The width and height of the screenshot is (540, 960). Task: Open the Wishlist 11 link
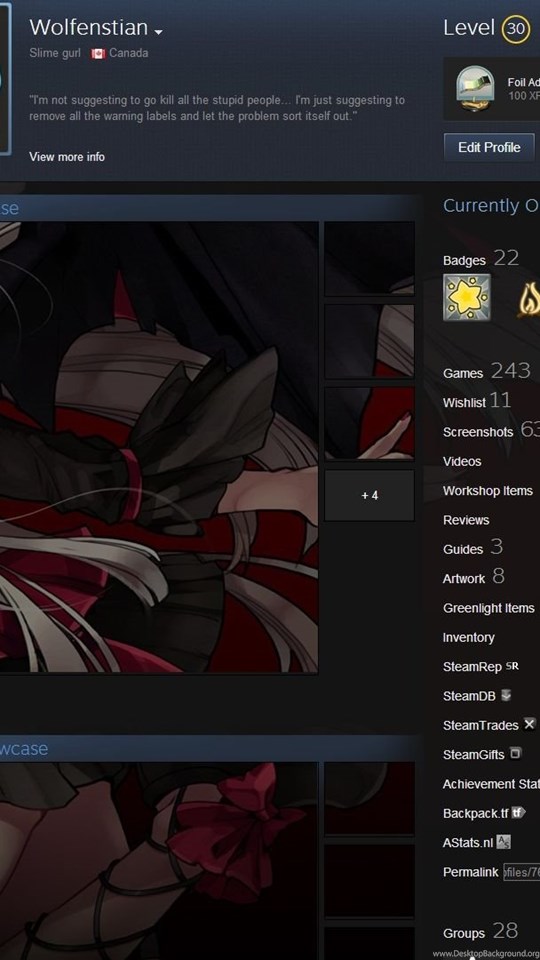pyautogui.click(x=476, y=401)
